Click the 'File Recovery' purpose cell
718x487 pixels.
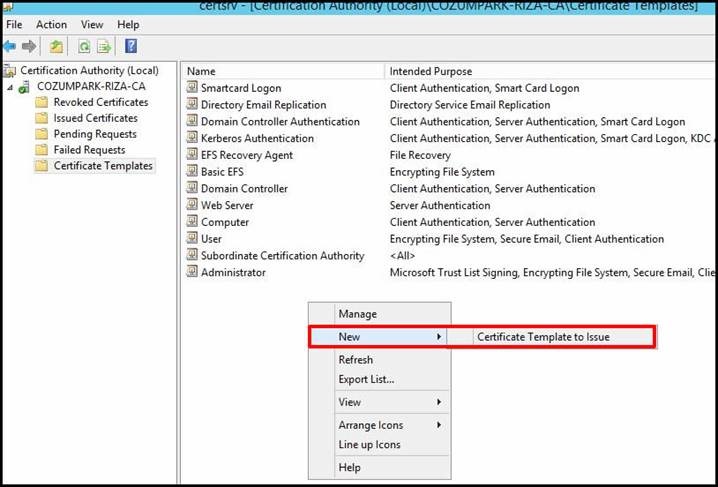(x=420, y=155)
